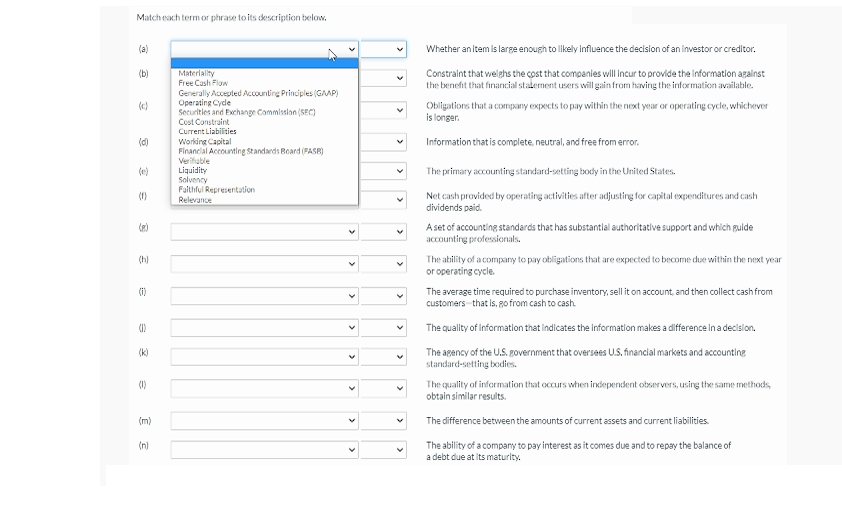The width and height of the screenshot is (842, 518).
Task: Open the small dropdown for row (a)
Action: coord(383,49)
